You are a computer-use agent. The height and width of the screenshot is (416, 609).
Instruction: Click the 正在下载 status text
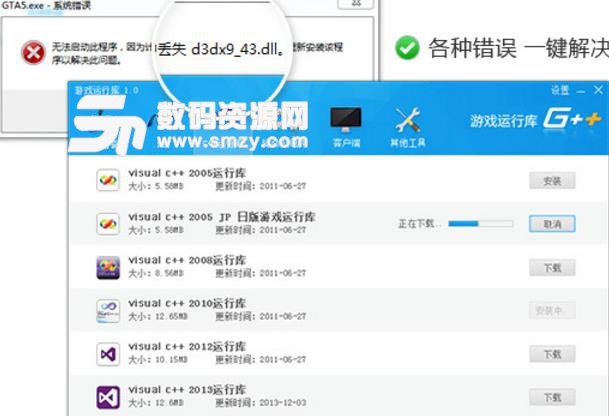tap(419, 224)
